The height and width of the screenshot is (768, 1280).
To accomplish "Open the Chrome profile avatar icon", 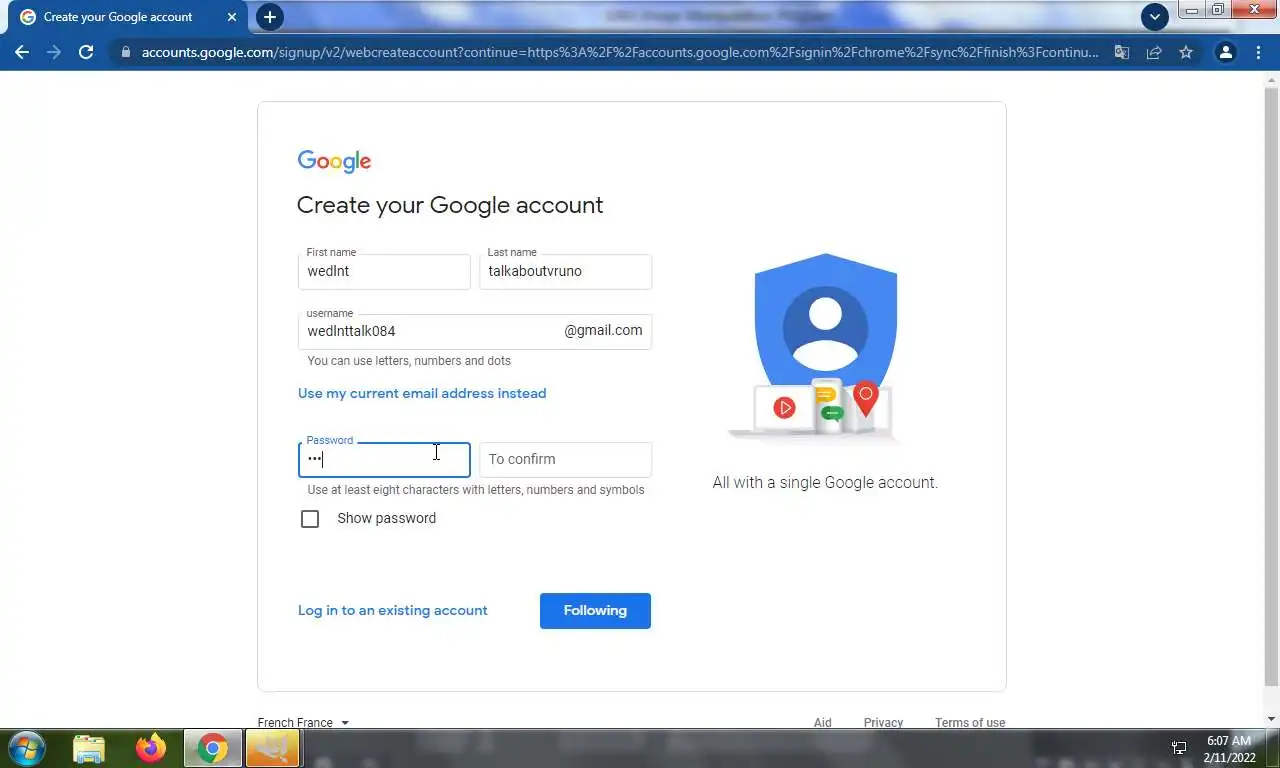I will tap(1225, 52).
